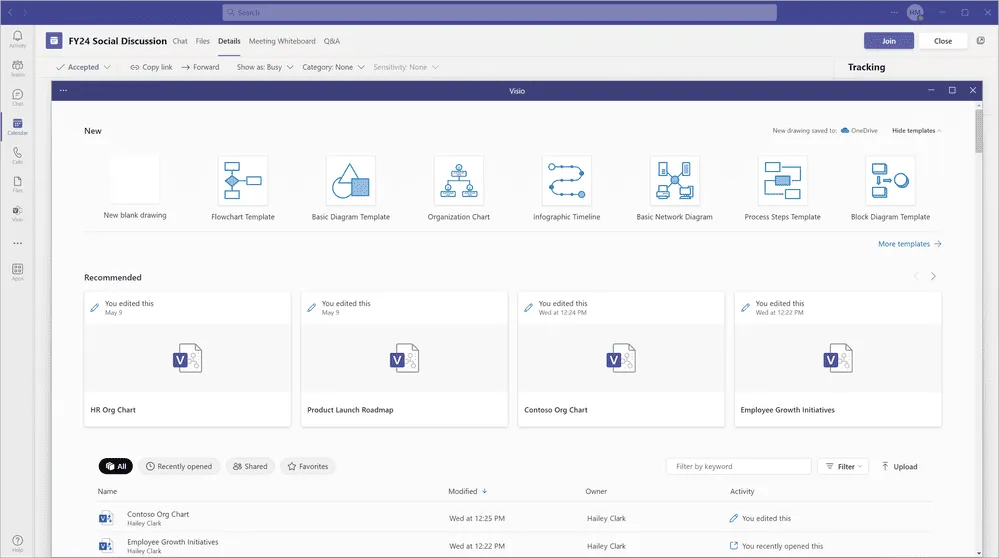Image resolution: width=999 pixels, height=558 pixels.
Task: Open the three-dot more apps icon in sidebar
Action: 17,243
